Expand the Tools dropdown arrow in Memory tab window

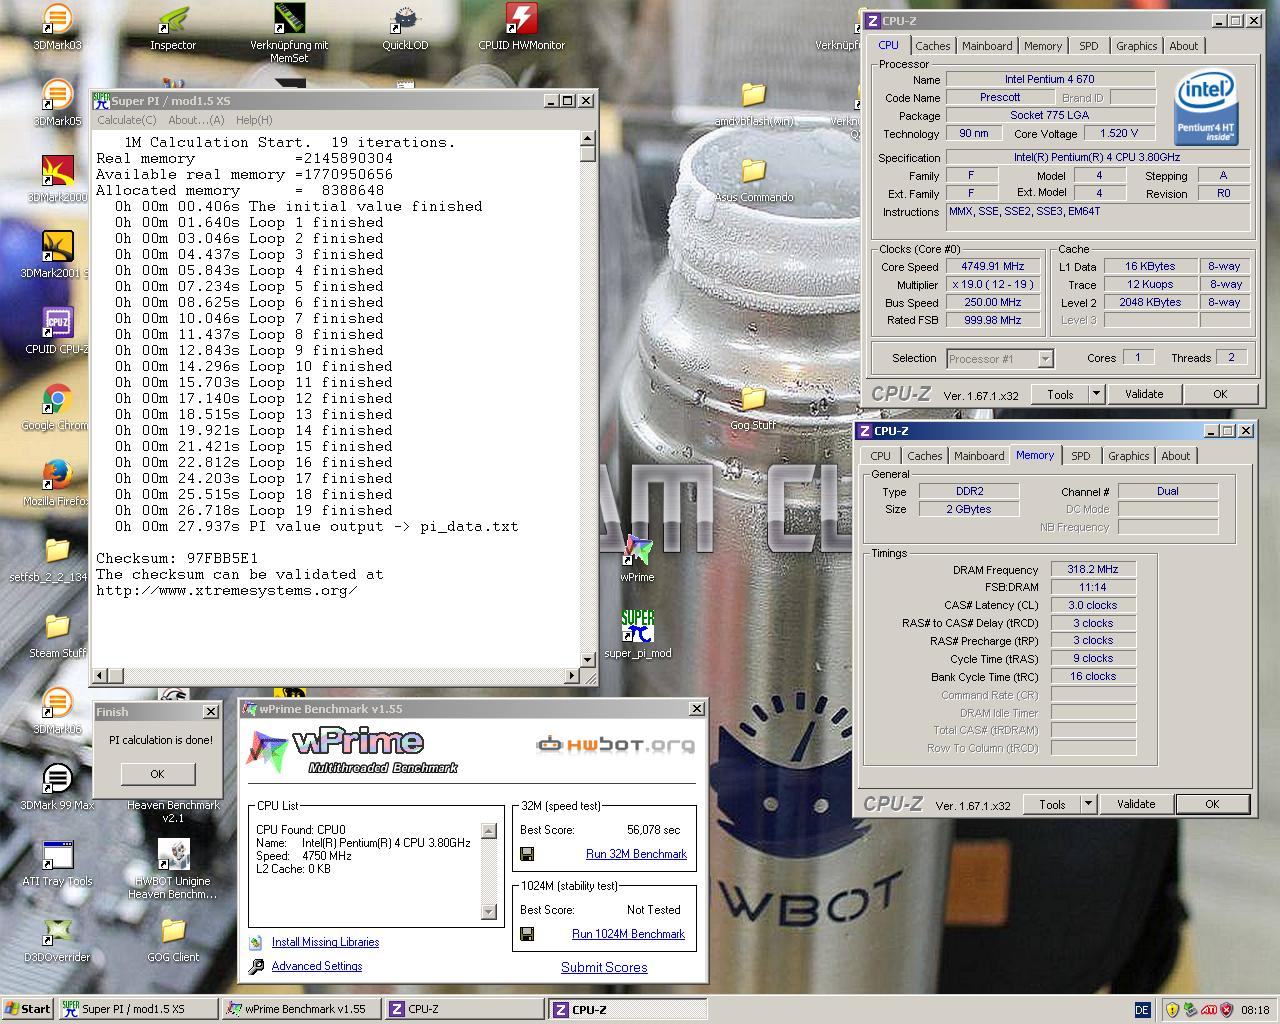1088,804
